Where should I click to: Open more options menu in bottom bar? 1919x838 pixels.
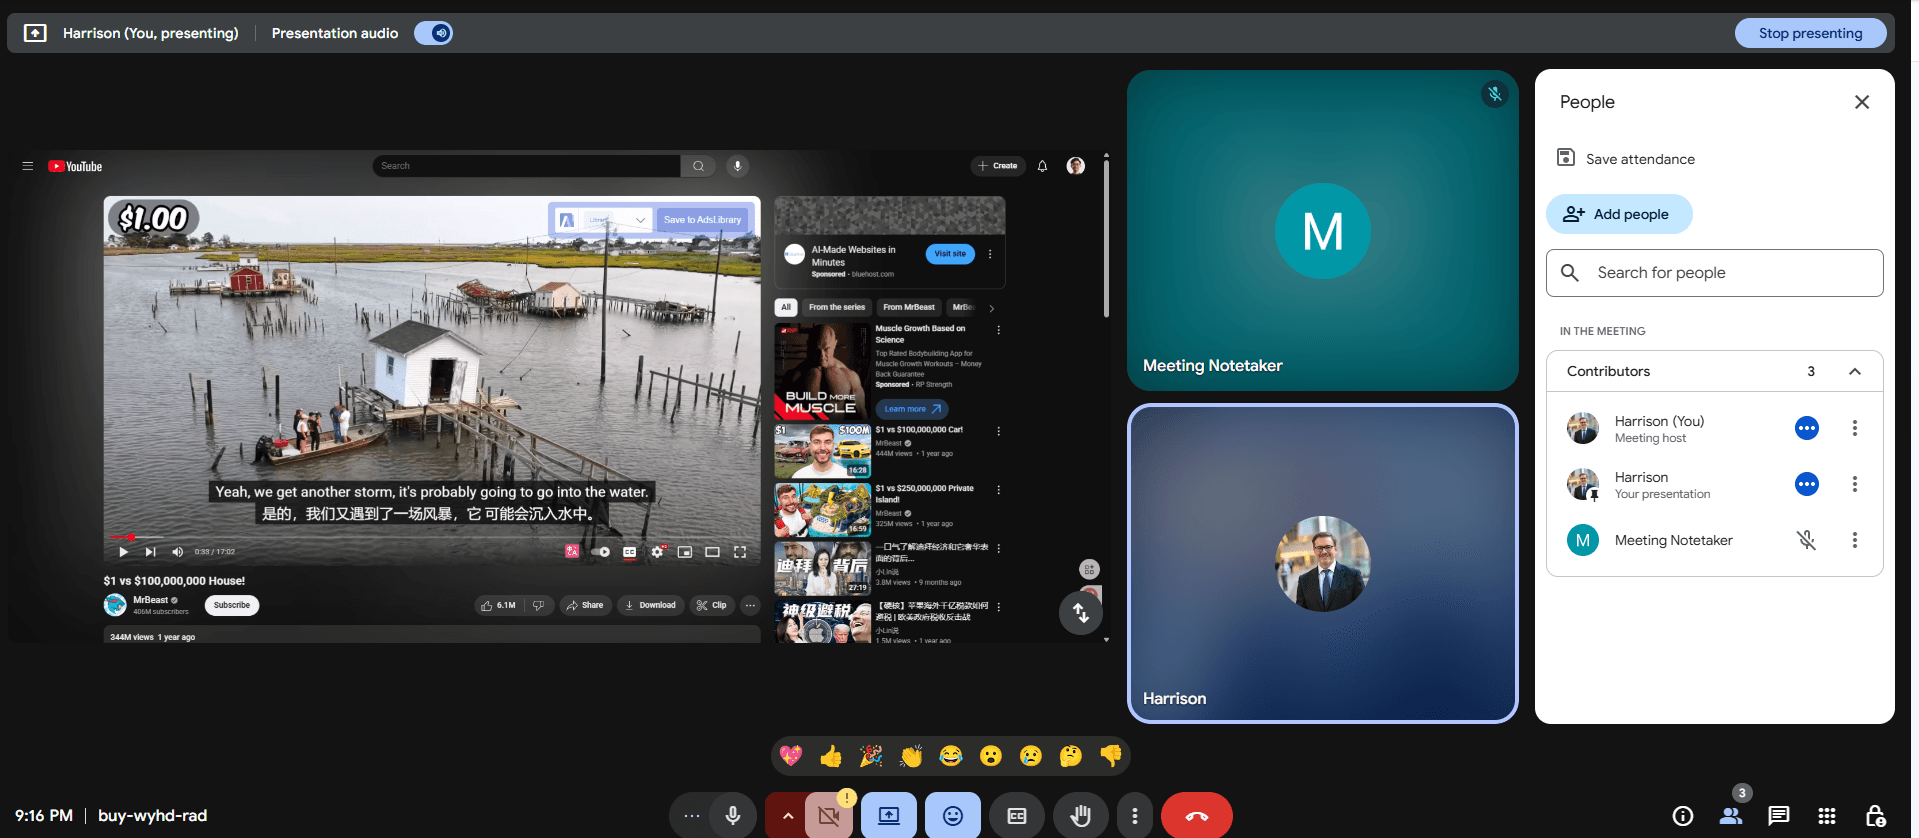1134,816
